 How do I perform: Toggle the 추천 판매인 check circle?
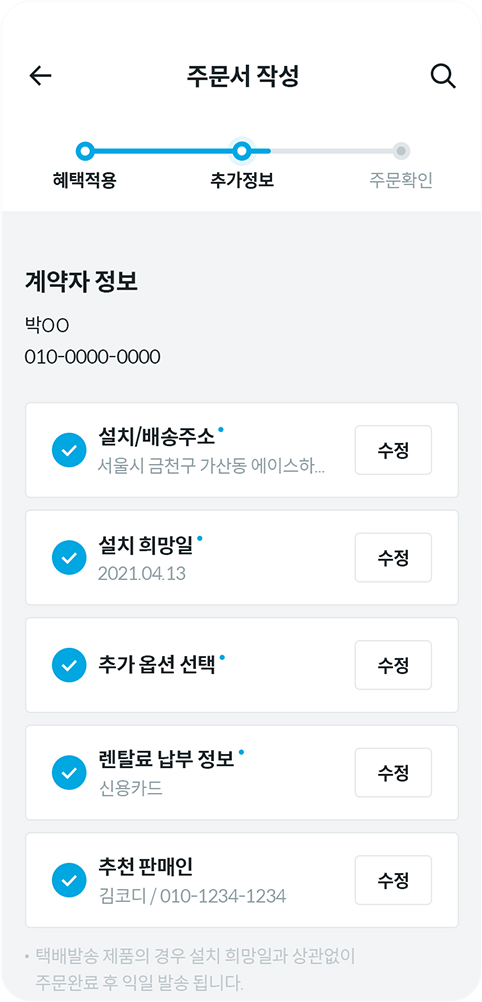click(69, 879)
